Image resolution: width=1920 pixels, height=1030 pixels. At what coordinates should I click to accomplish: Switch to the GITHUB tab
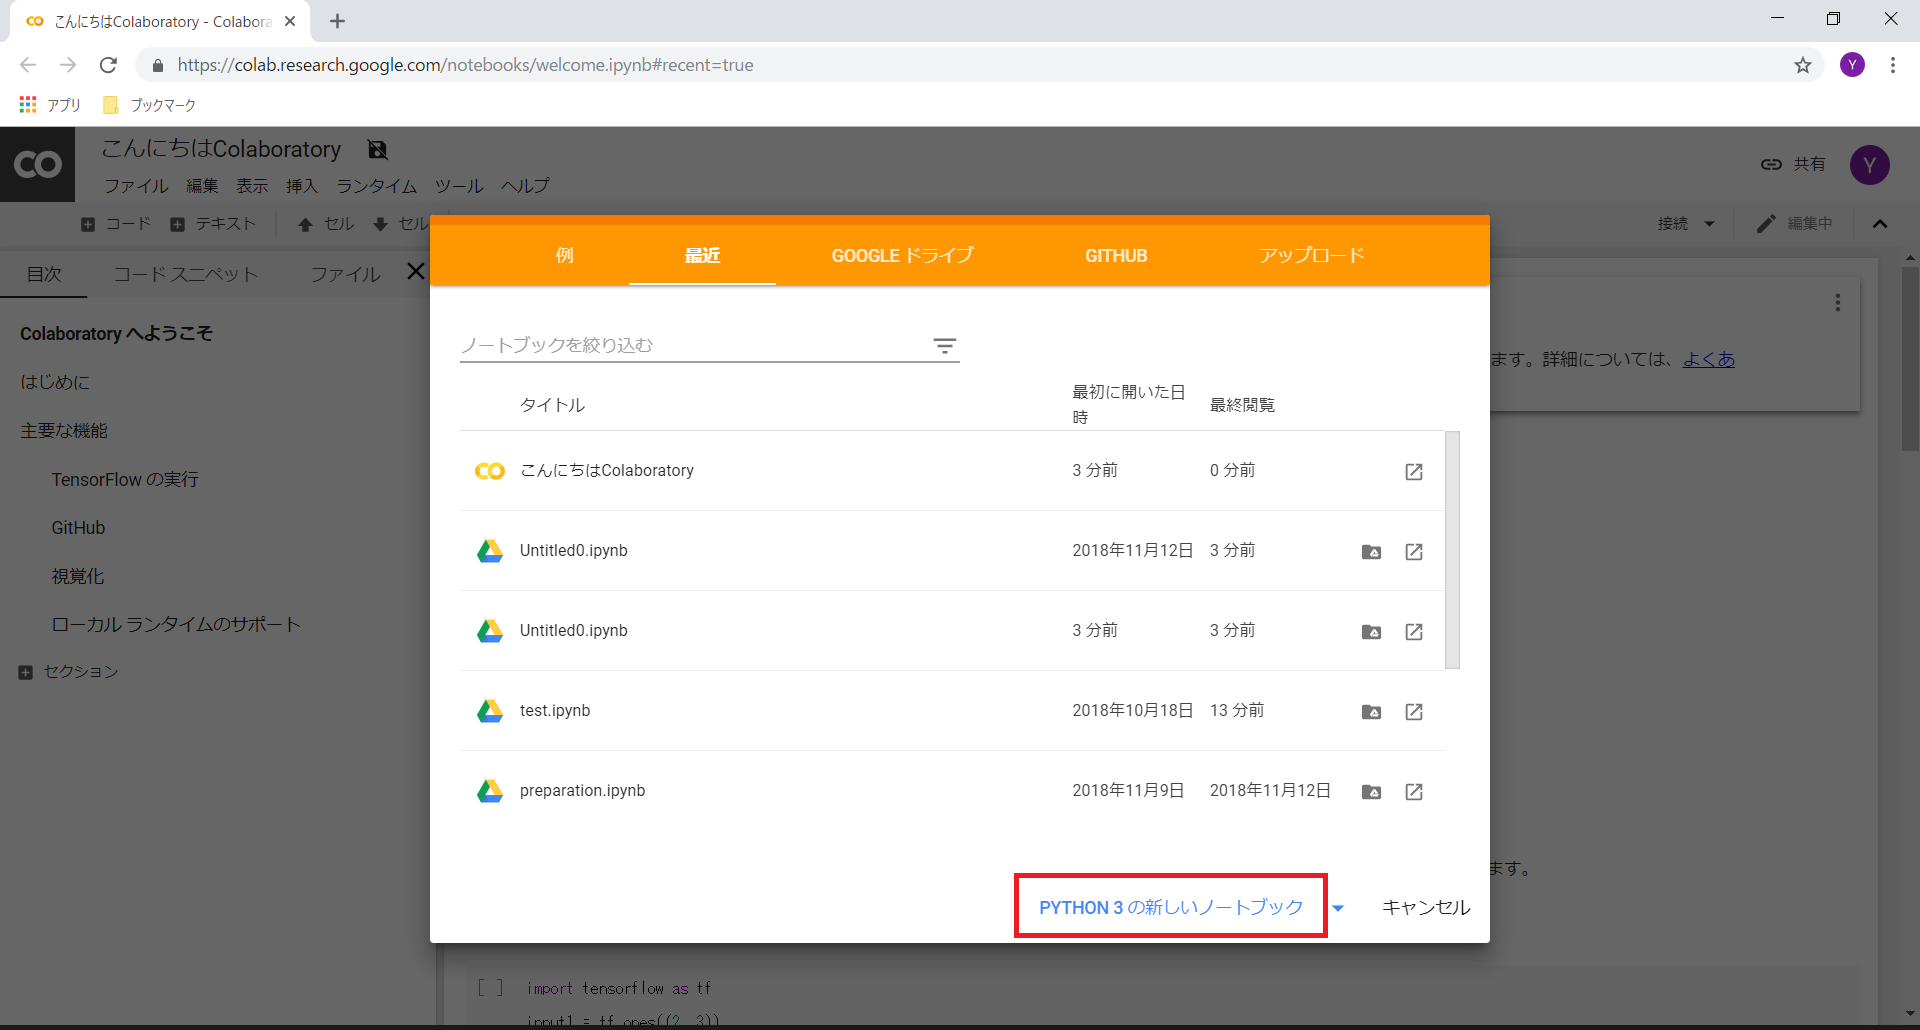1116,255
